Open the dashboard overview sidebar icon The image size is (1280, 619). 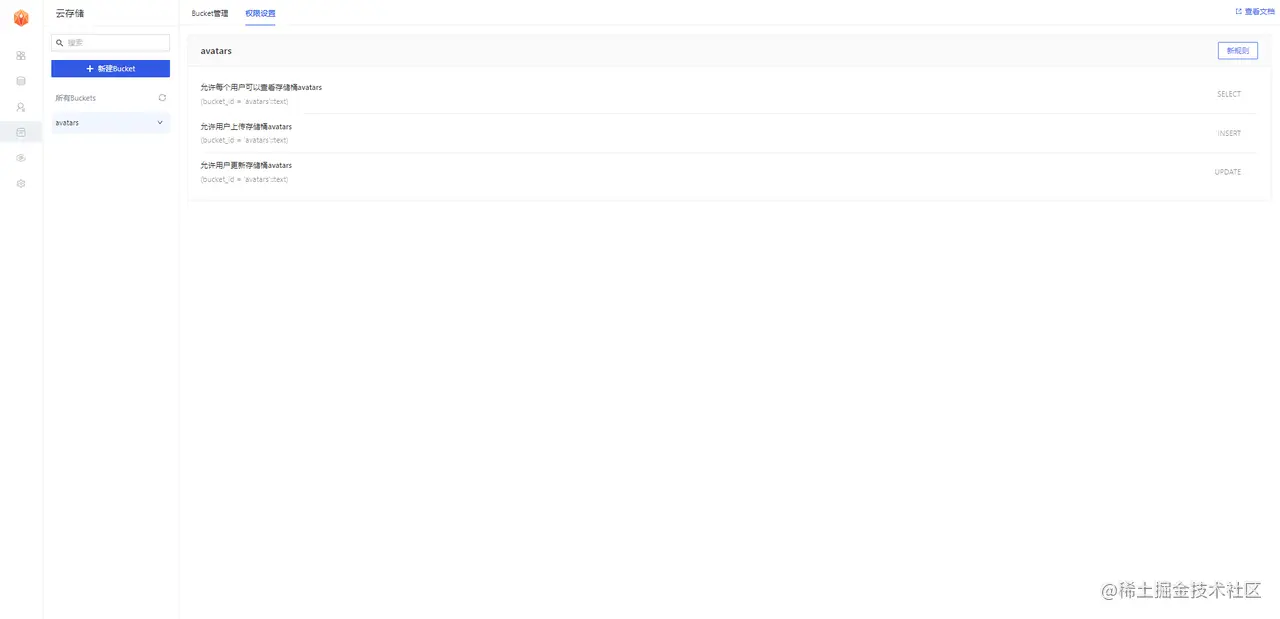coord(21,56)
